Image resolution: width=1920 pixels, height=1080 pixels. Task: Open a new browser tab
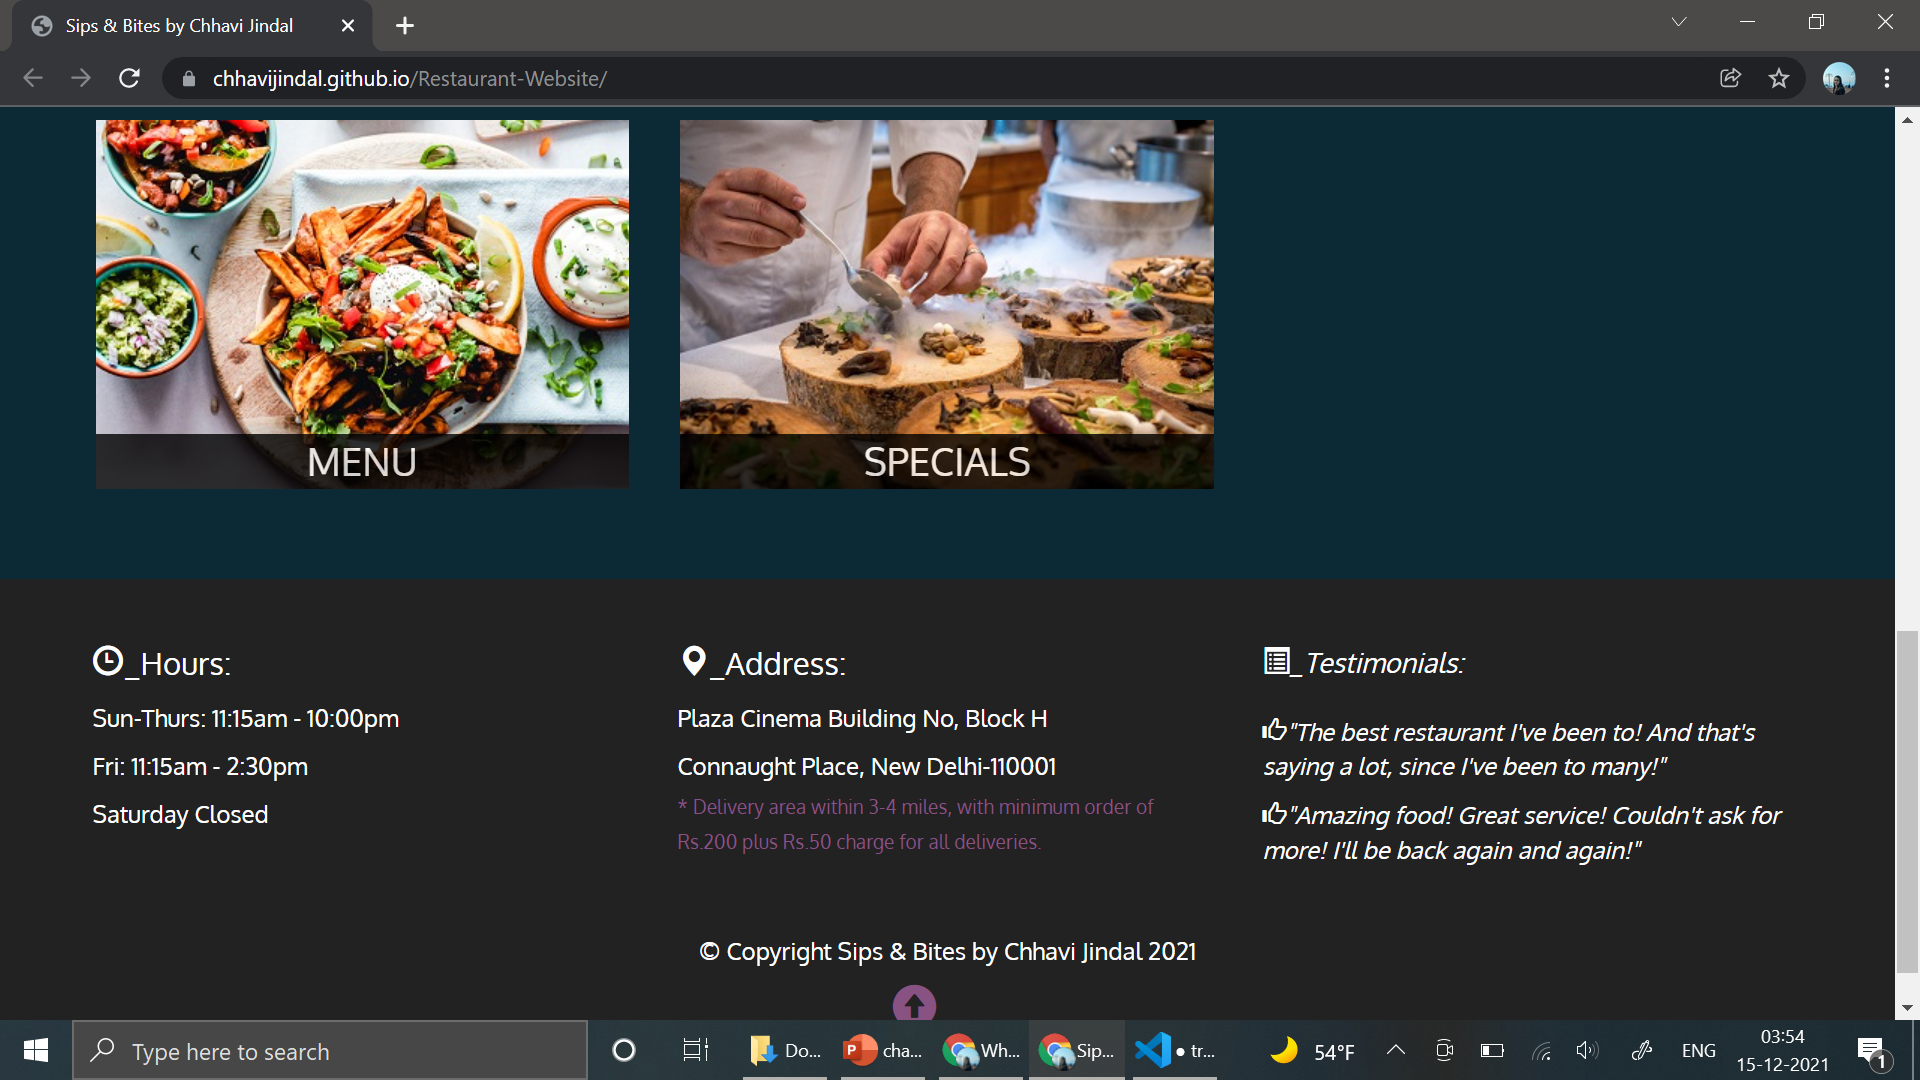pyautogui.click(x=404, y=26)
